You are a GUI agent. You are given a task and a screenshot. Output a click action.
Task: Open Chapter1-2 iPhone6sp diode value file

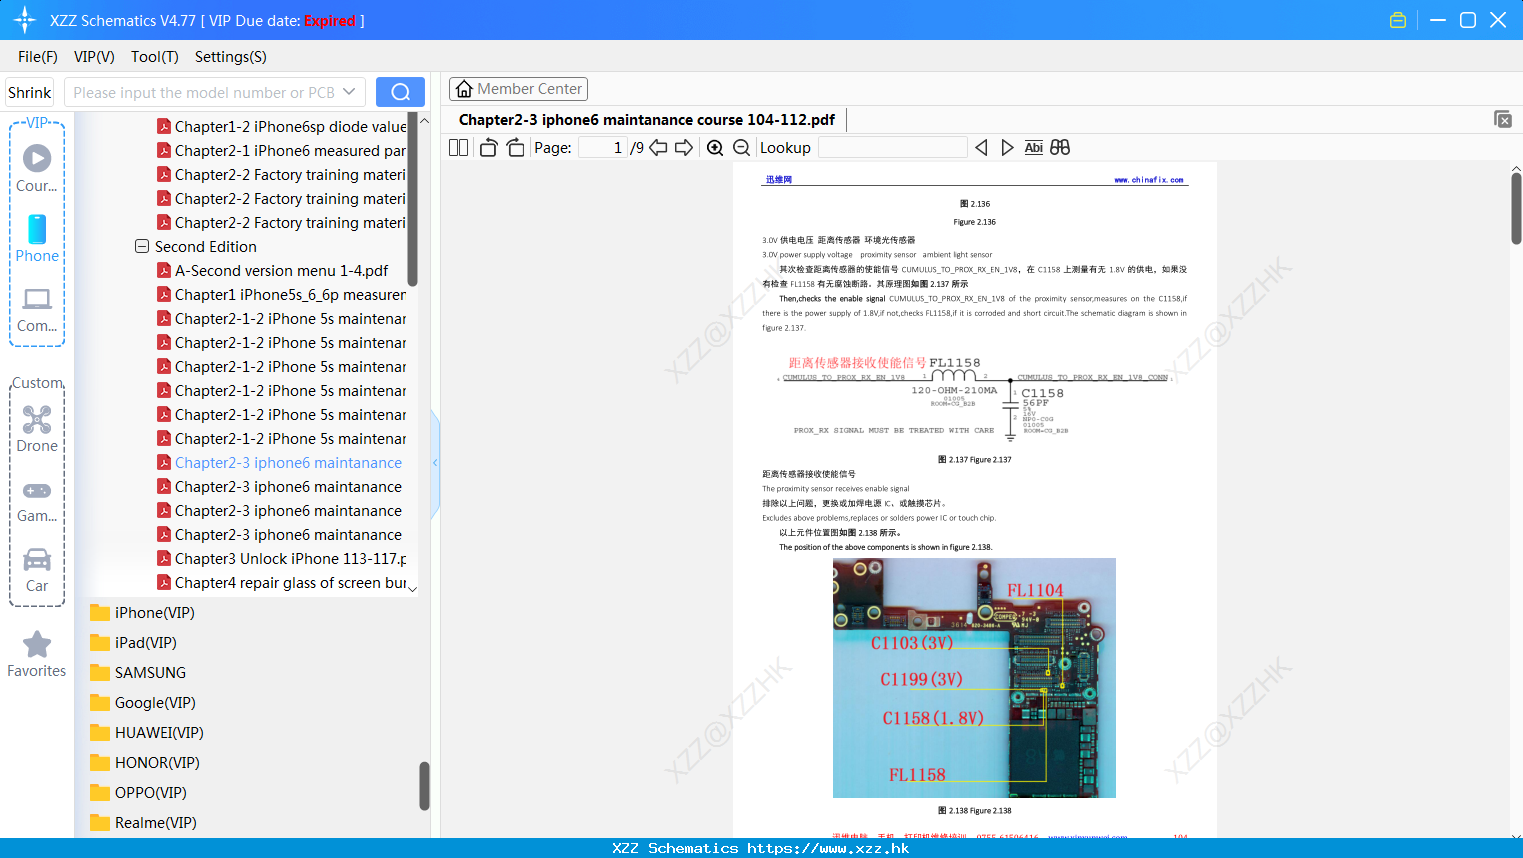281,127
